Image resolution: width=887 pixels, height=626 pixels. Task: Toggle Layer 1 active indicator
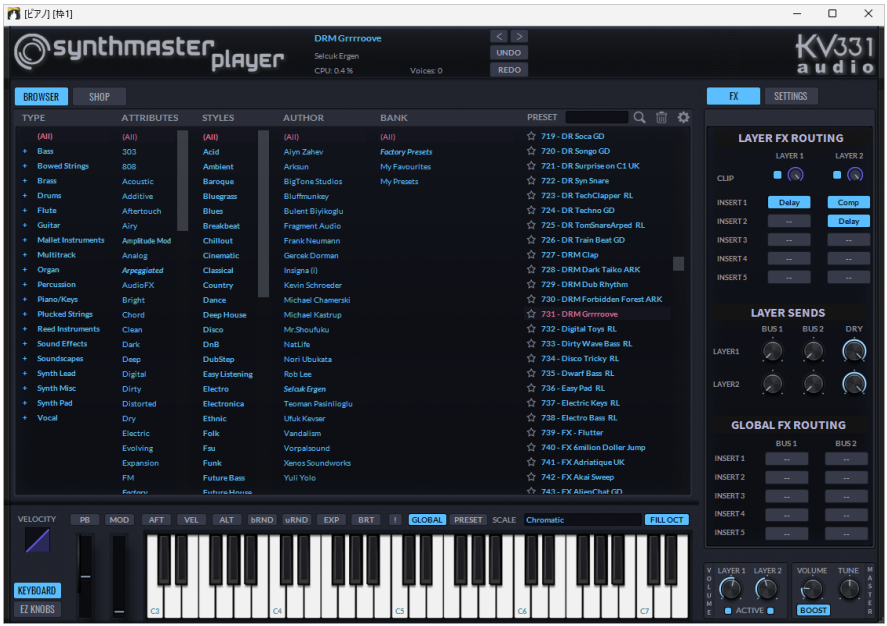[728, 611]
